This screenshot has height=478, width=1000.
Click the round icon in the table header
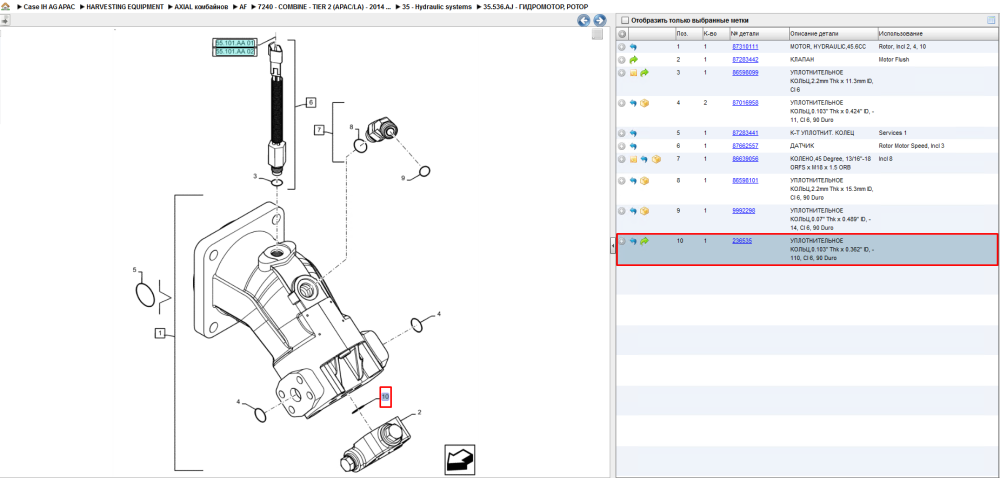[622, 33]
